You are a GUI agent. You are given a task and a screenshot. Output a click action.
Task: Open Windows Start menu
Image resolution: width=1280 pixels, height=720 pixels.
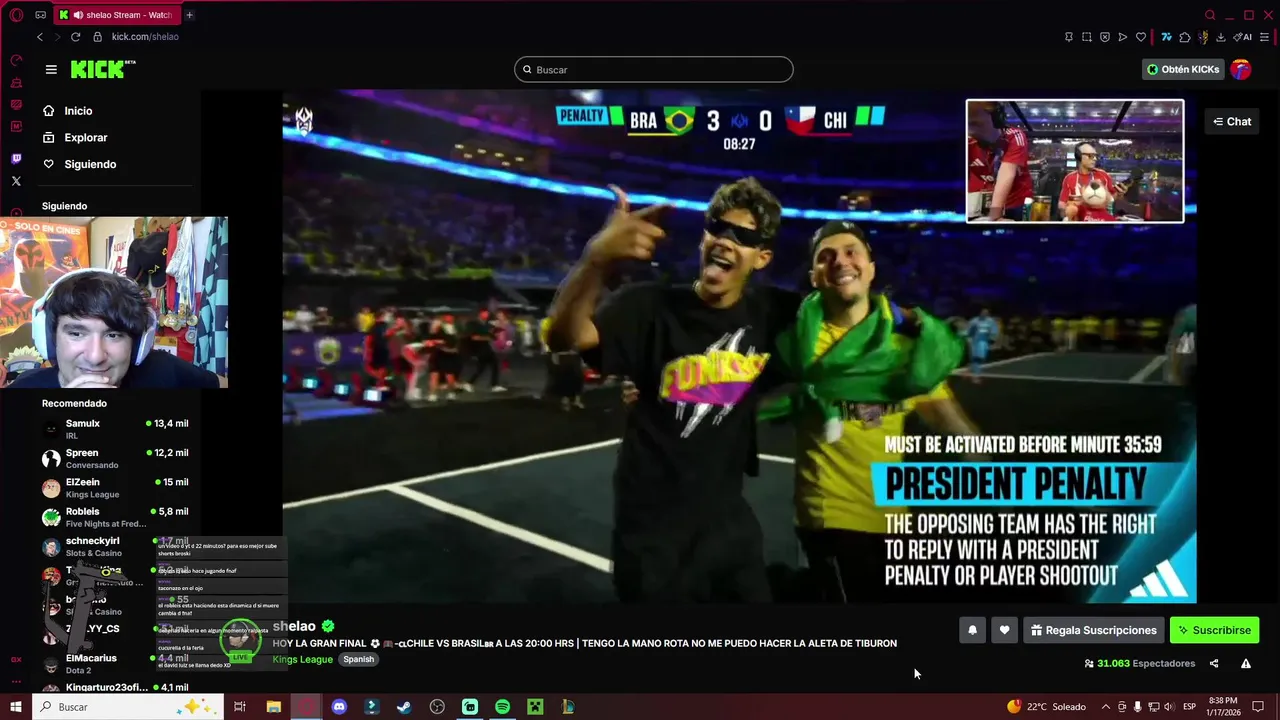tap(16, 707)
